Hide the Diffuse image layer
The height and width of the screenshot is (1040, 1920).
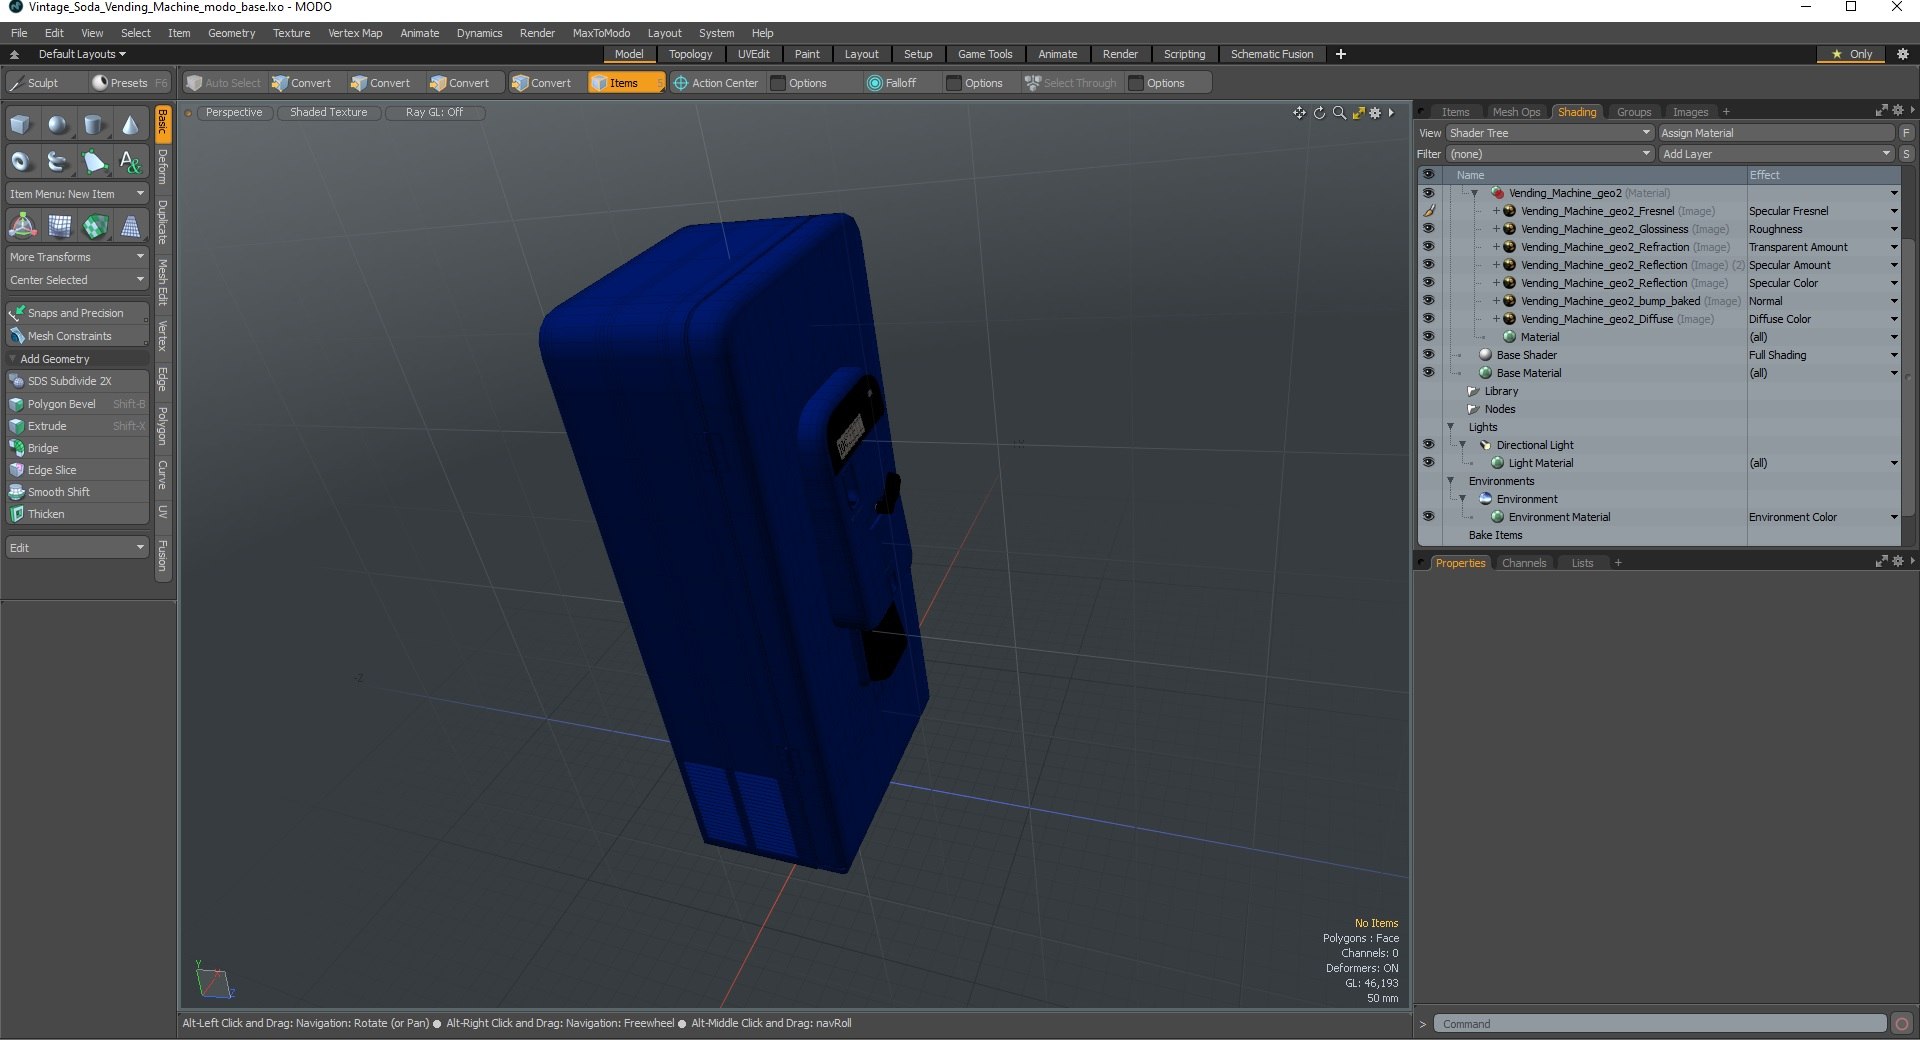coord(1428,319)
